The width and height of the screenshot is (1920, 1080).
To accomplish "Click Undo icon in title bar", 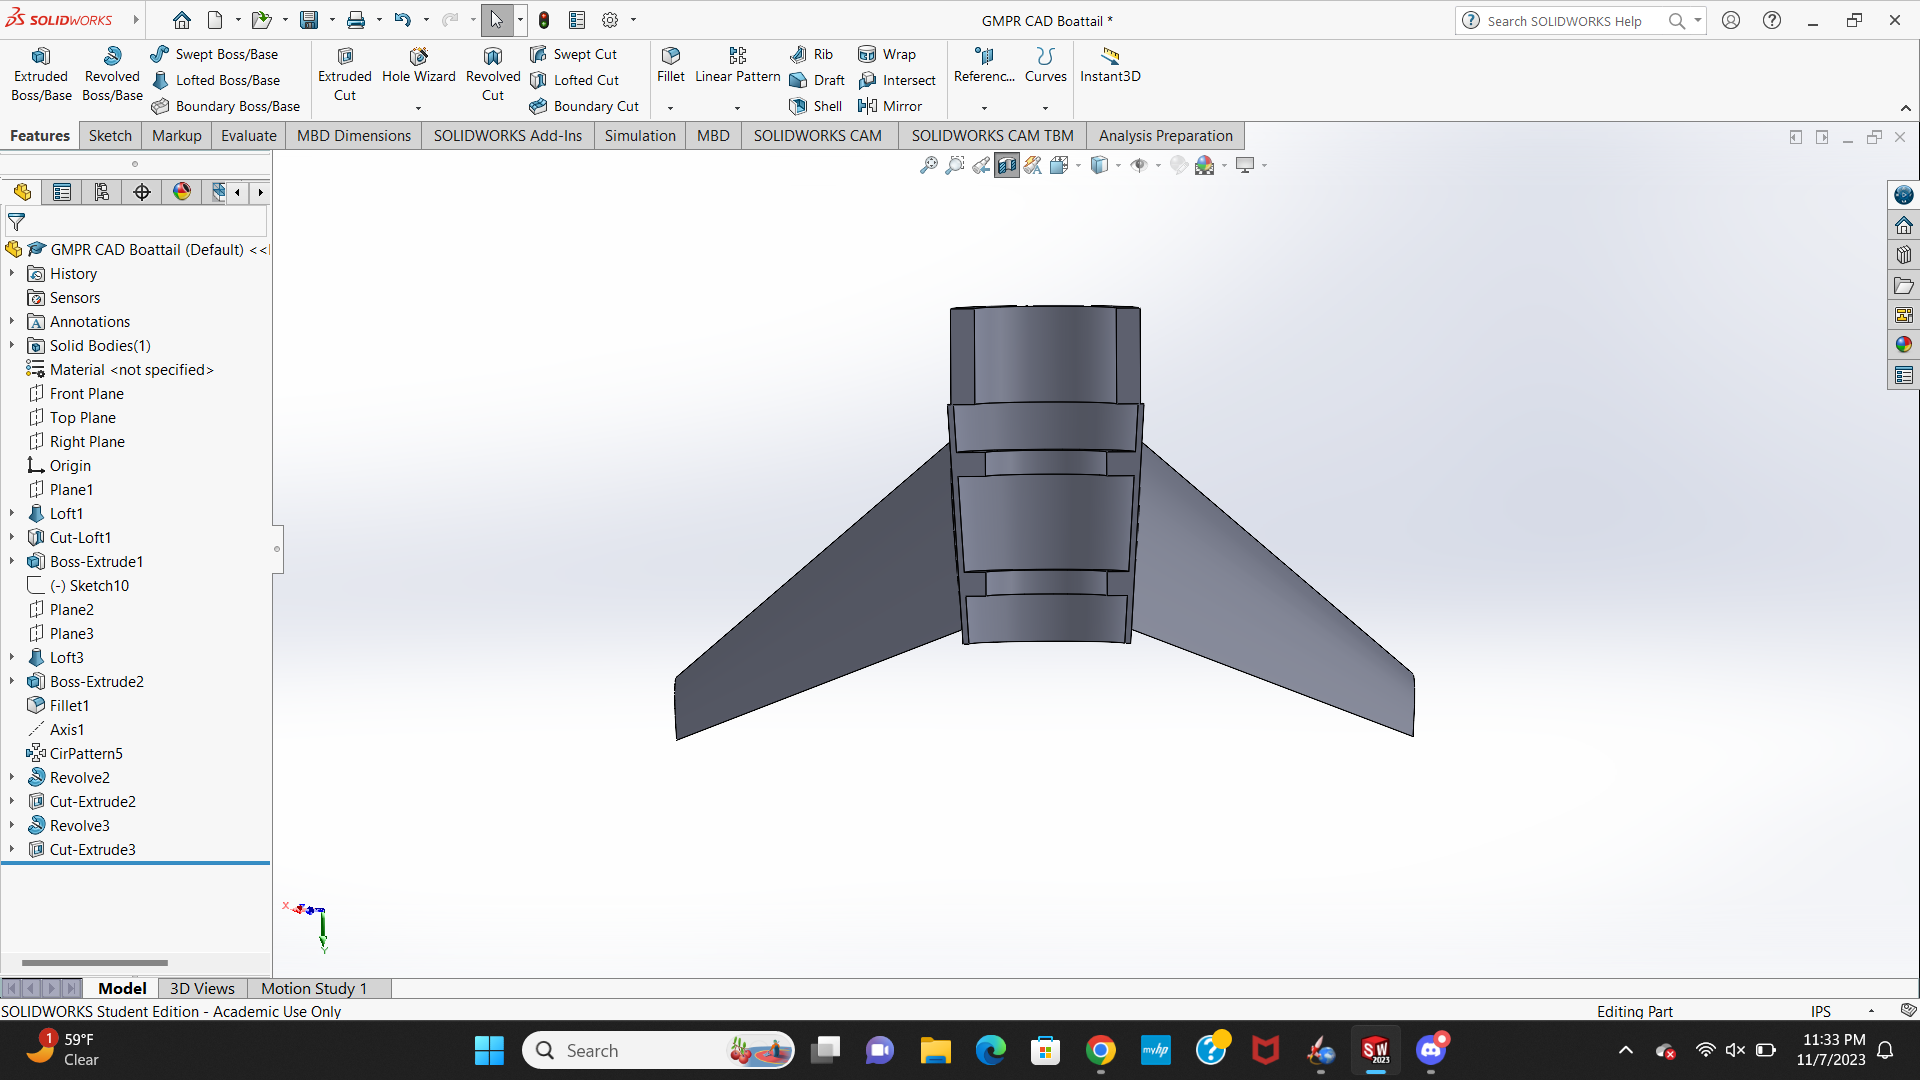I will pos(402,20).
